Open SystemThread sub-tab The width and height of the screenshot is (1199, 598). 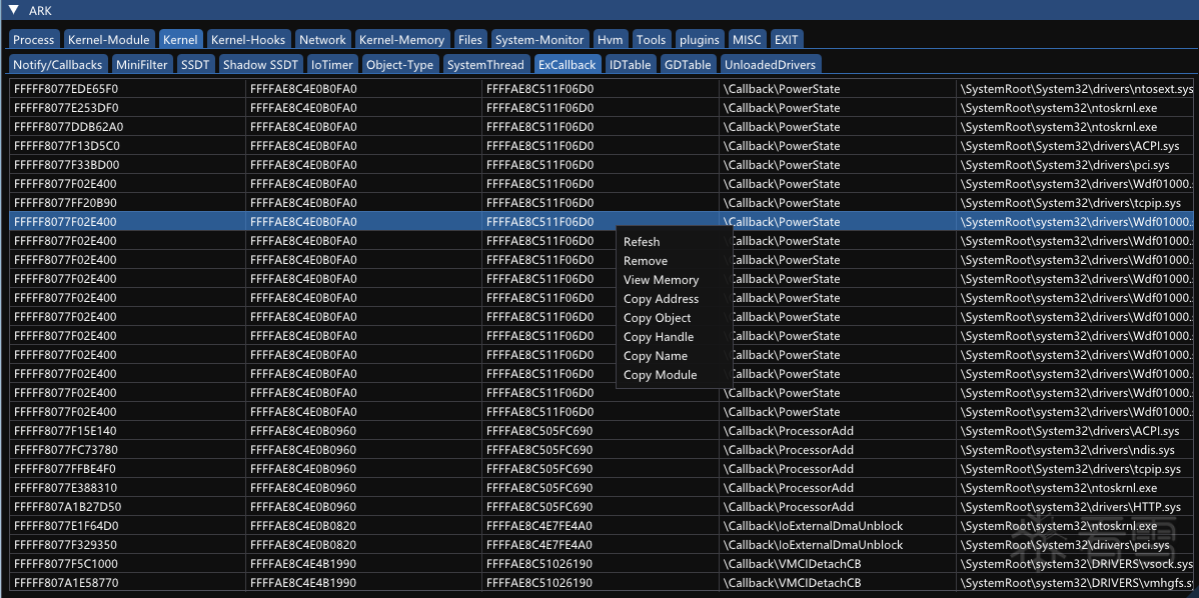coord(486,65)
